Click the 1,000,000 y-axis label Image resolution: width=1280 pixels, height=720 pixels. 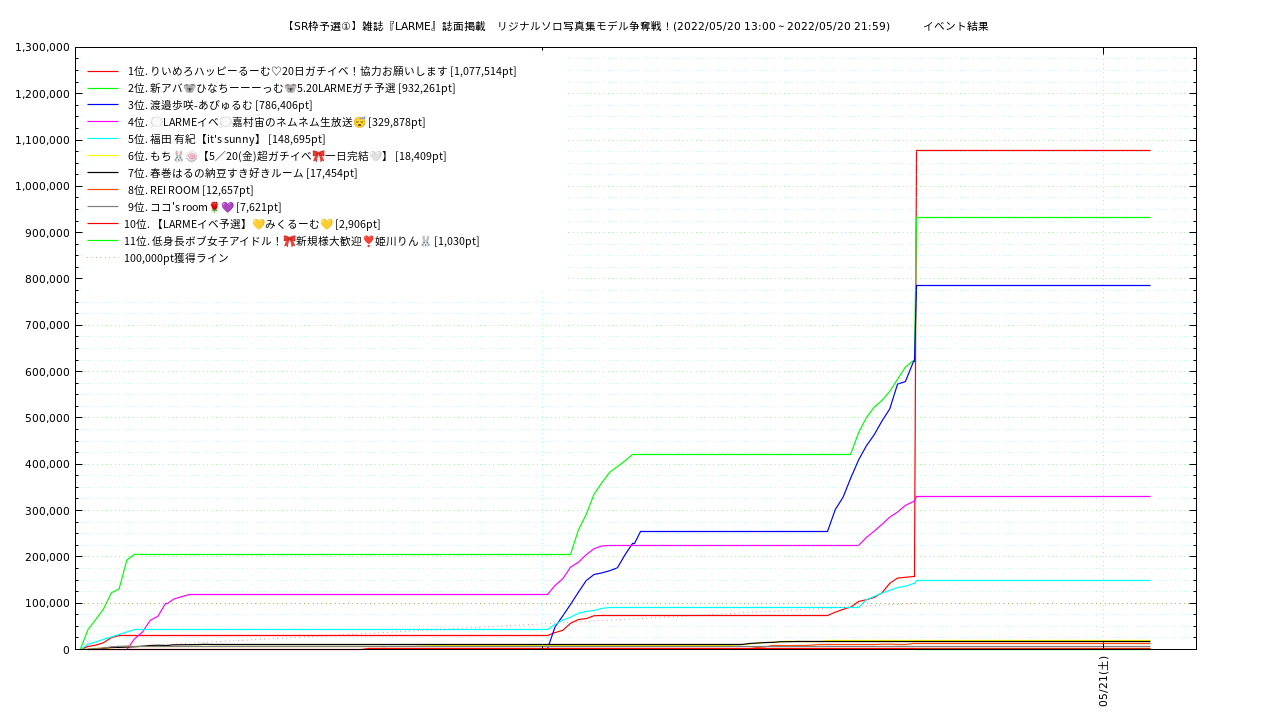(42, 186)
